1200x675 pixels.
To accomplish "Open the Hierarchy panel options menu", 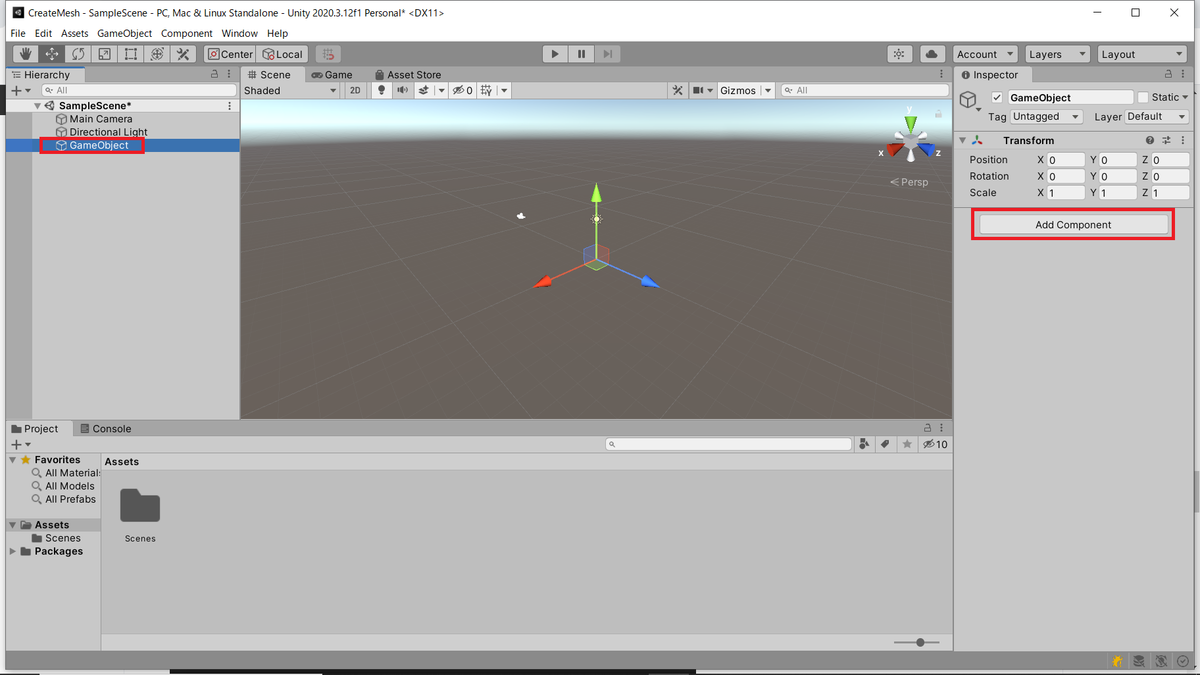I will 230,75.
